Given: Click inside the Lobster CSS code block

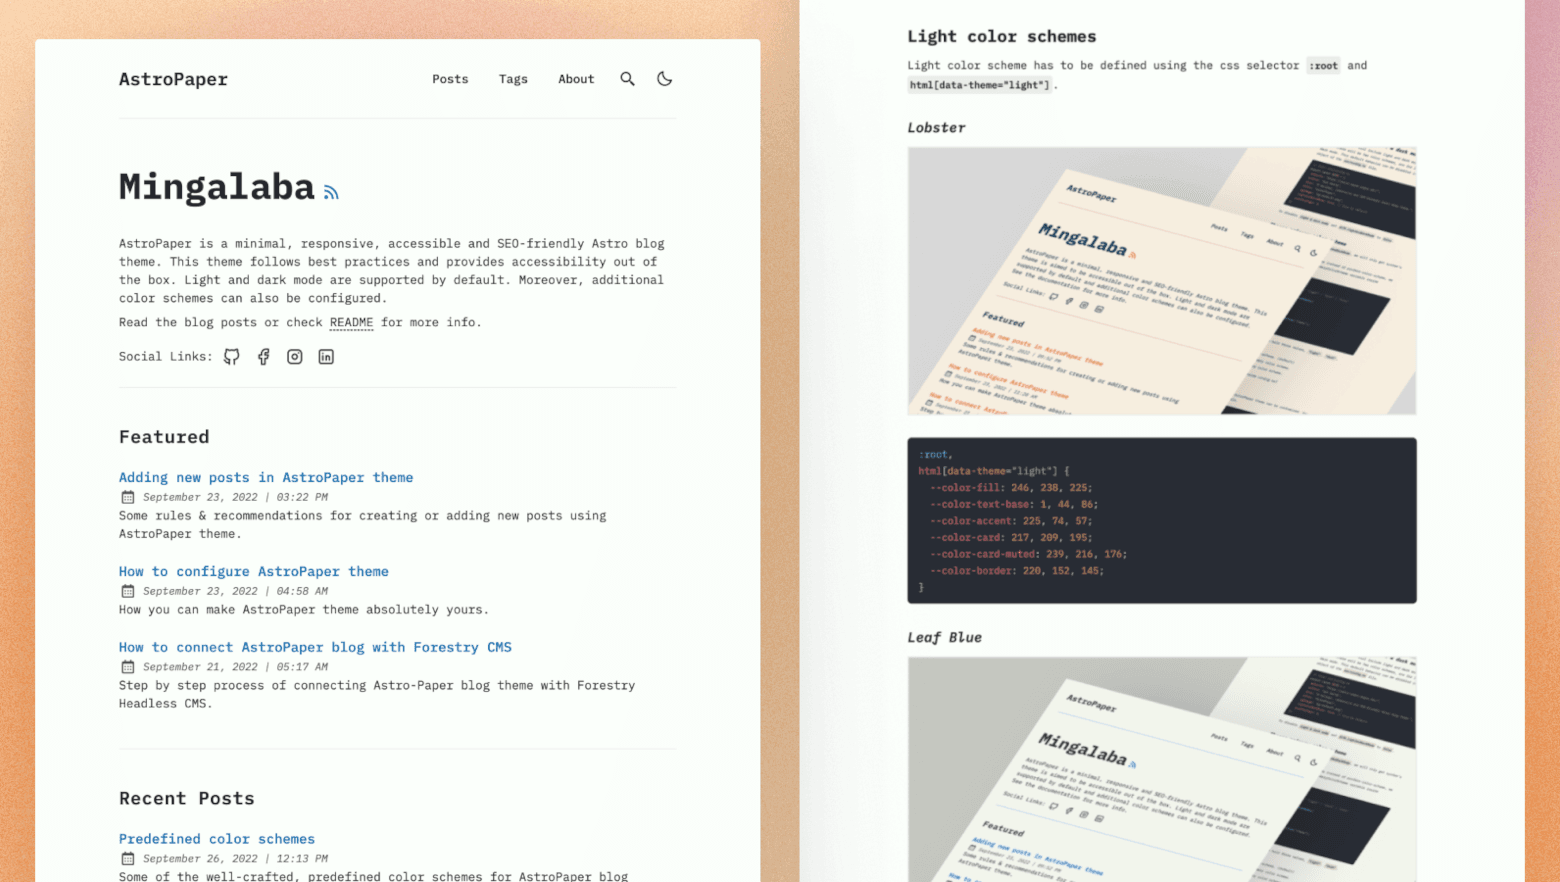Looking at the screenshot, I should pos(1161,520).
